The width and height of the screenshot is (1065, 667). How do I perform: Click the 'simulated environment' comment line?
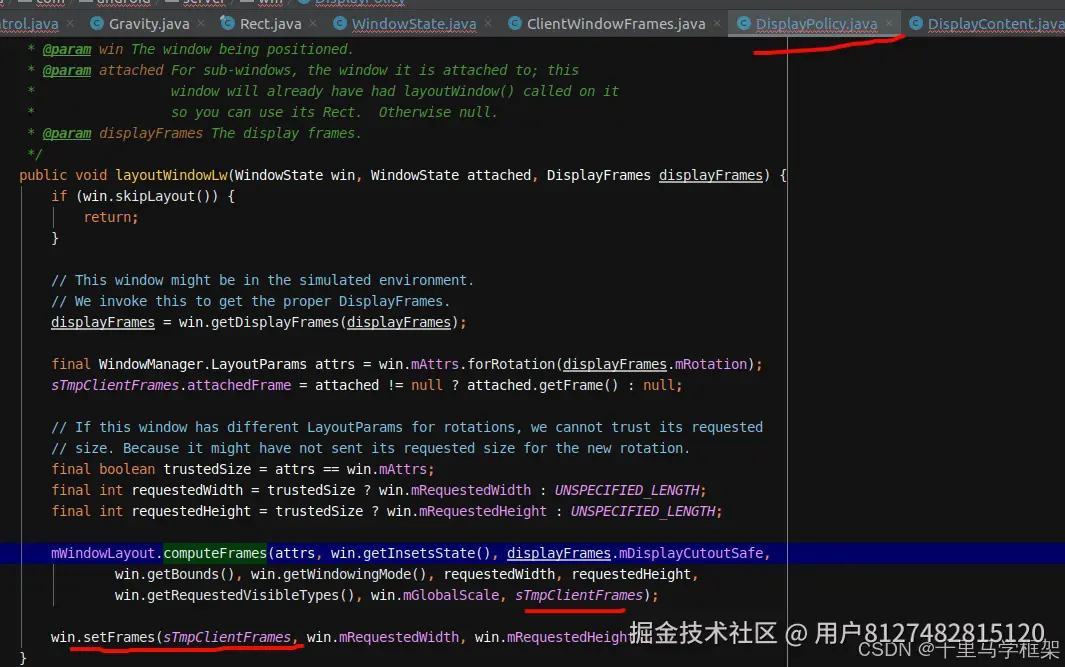(262, 281)
